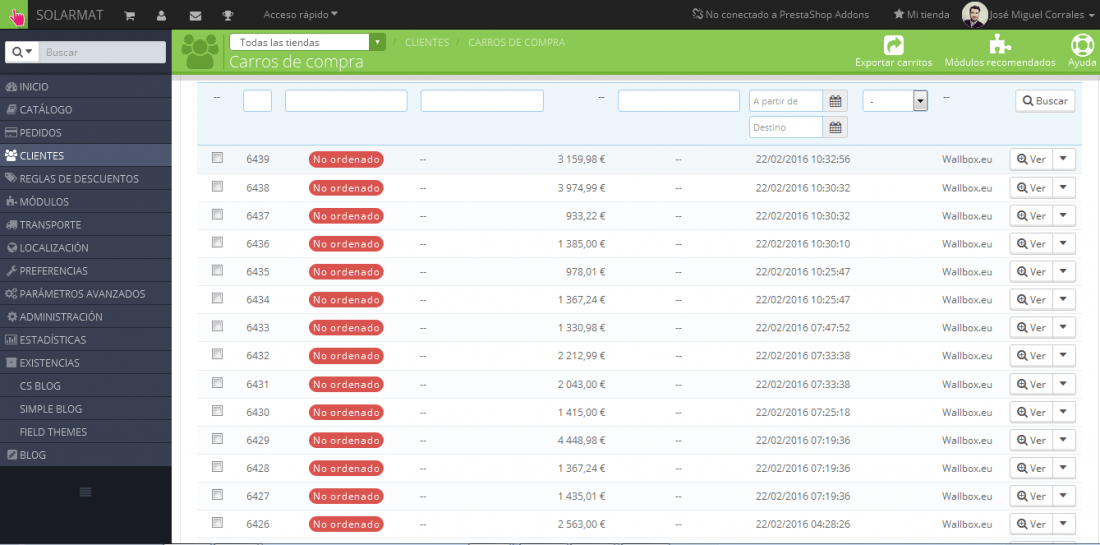Open the search type magnifier dropdown

pyautogui.click(x=22, y=53)
